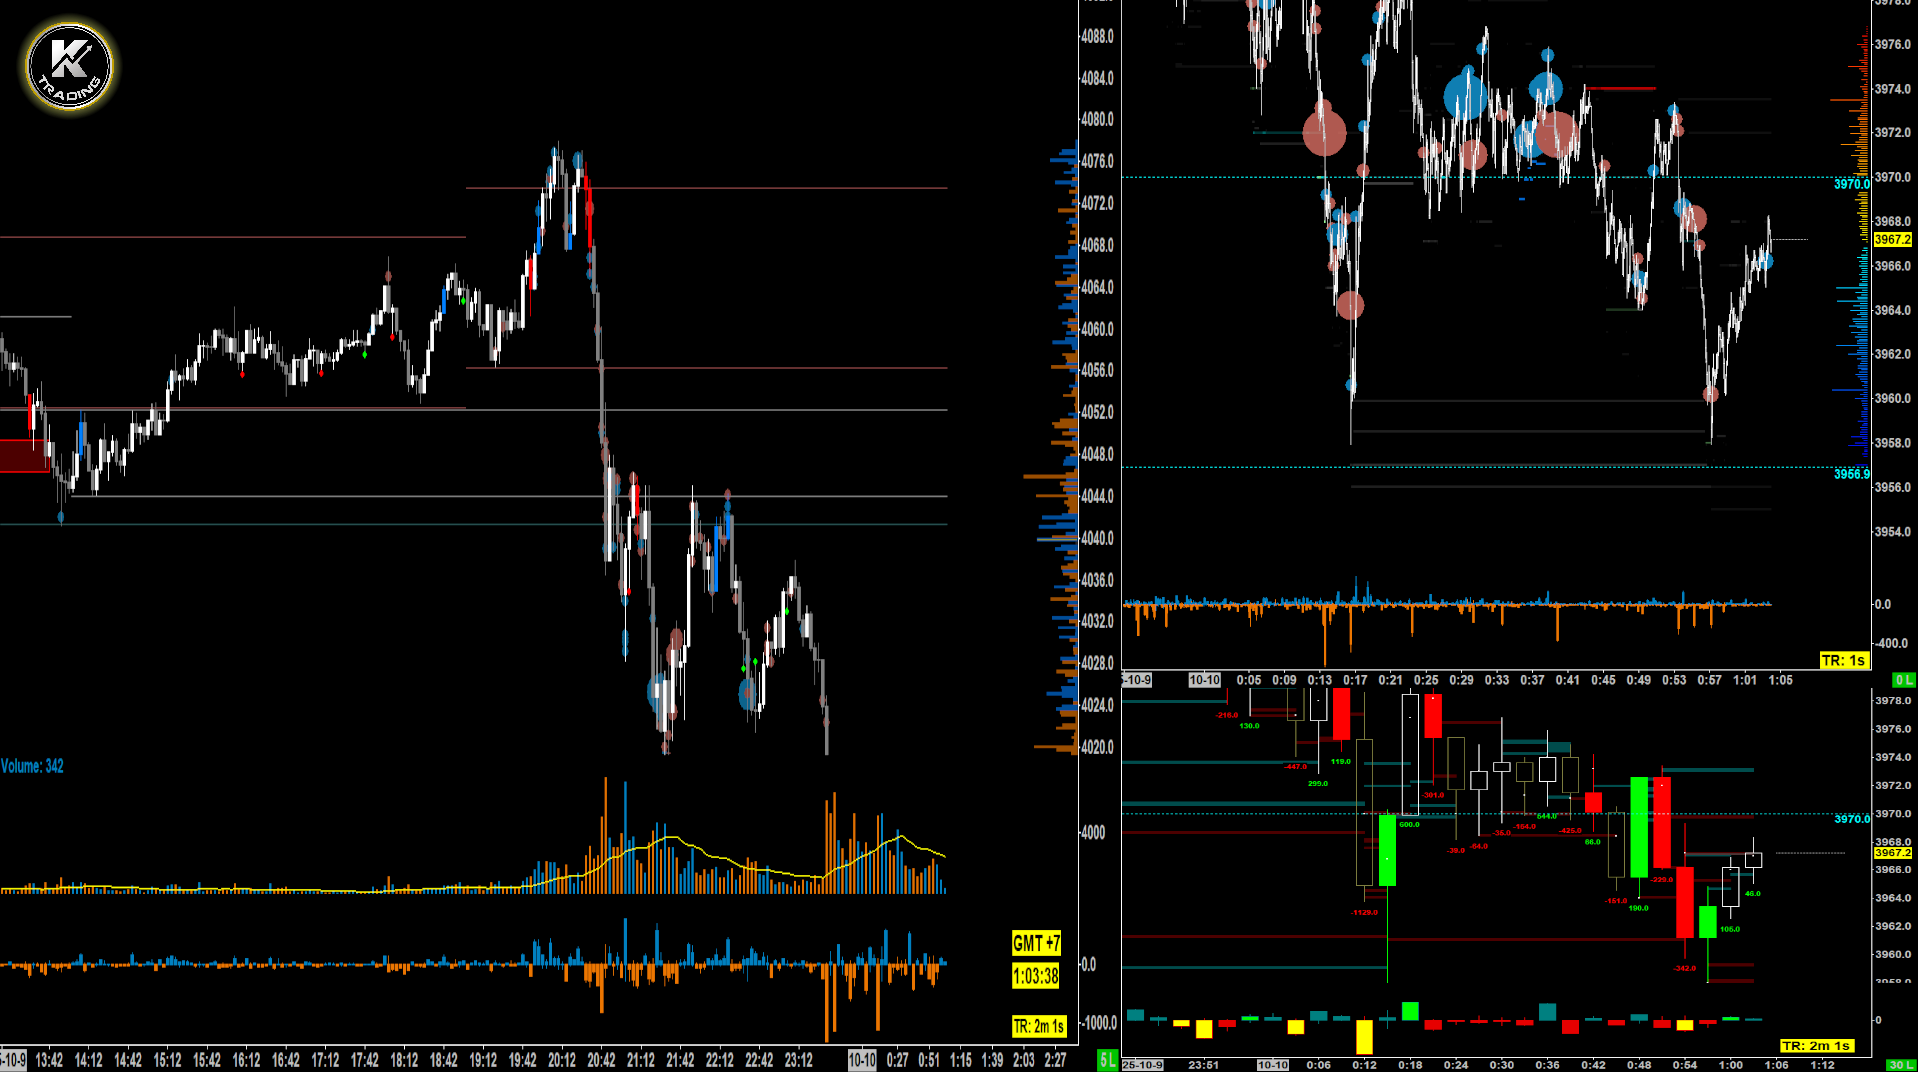This screenshot has width=1918, height=1072.
Task: Click the K Trading logo
Action: 67,63
